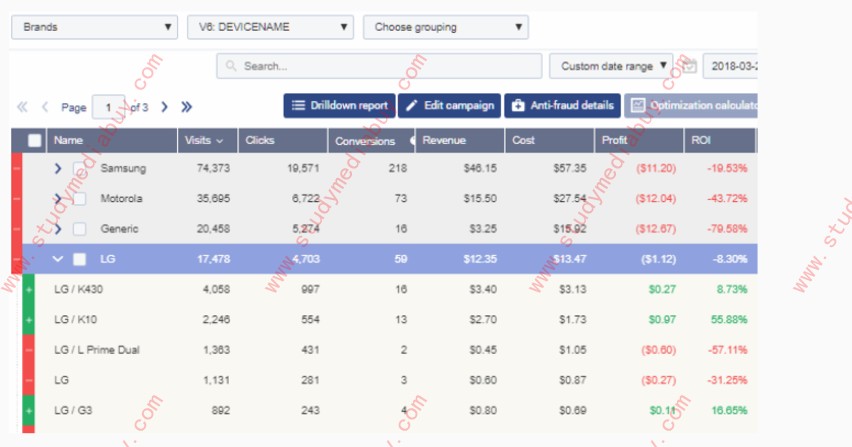This screenshot has width=852, height=447.
Task: Click the green plus marker on LG / K430
Action: [x=29, y=289]
